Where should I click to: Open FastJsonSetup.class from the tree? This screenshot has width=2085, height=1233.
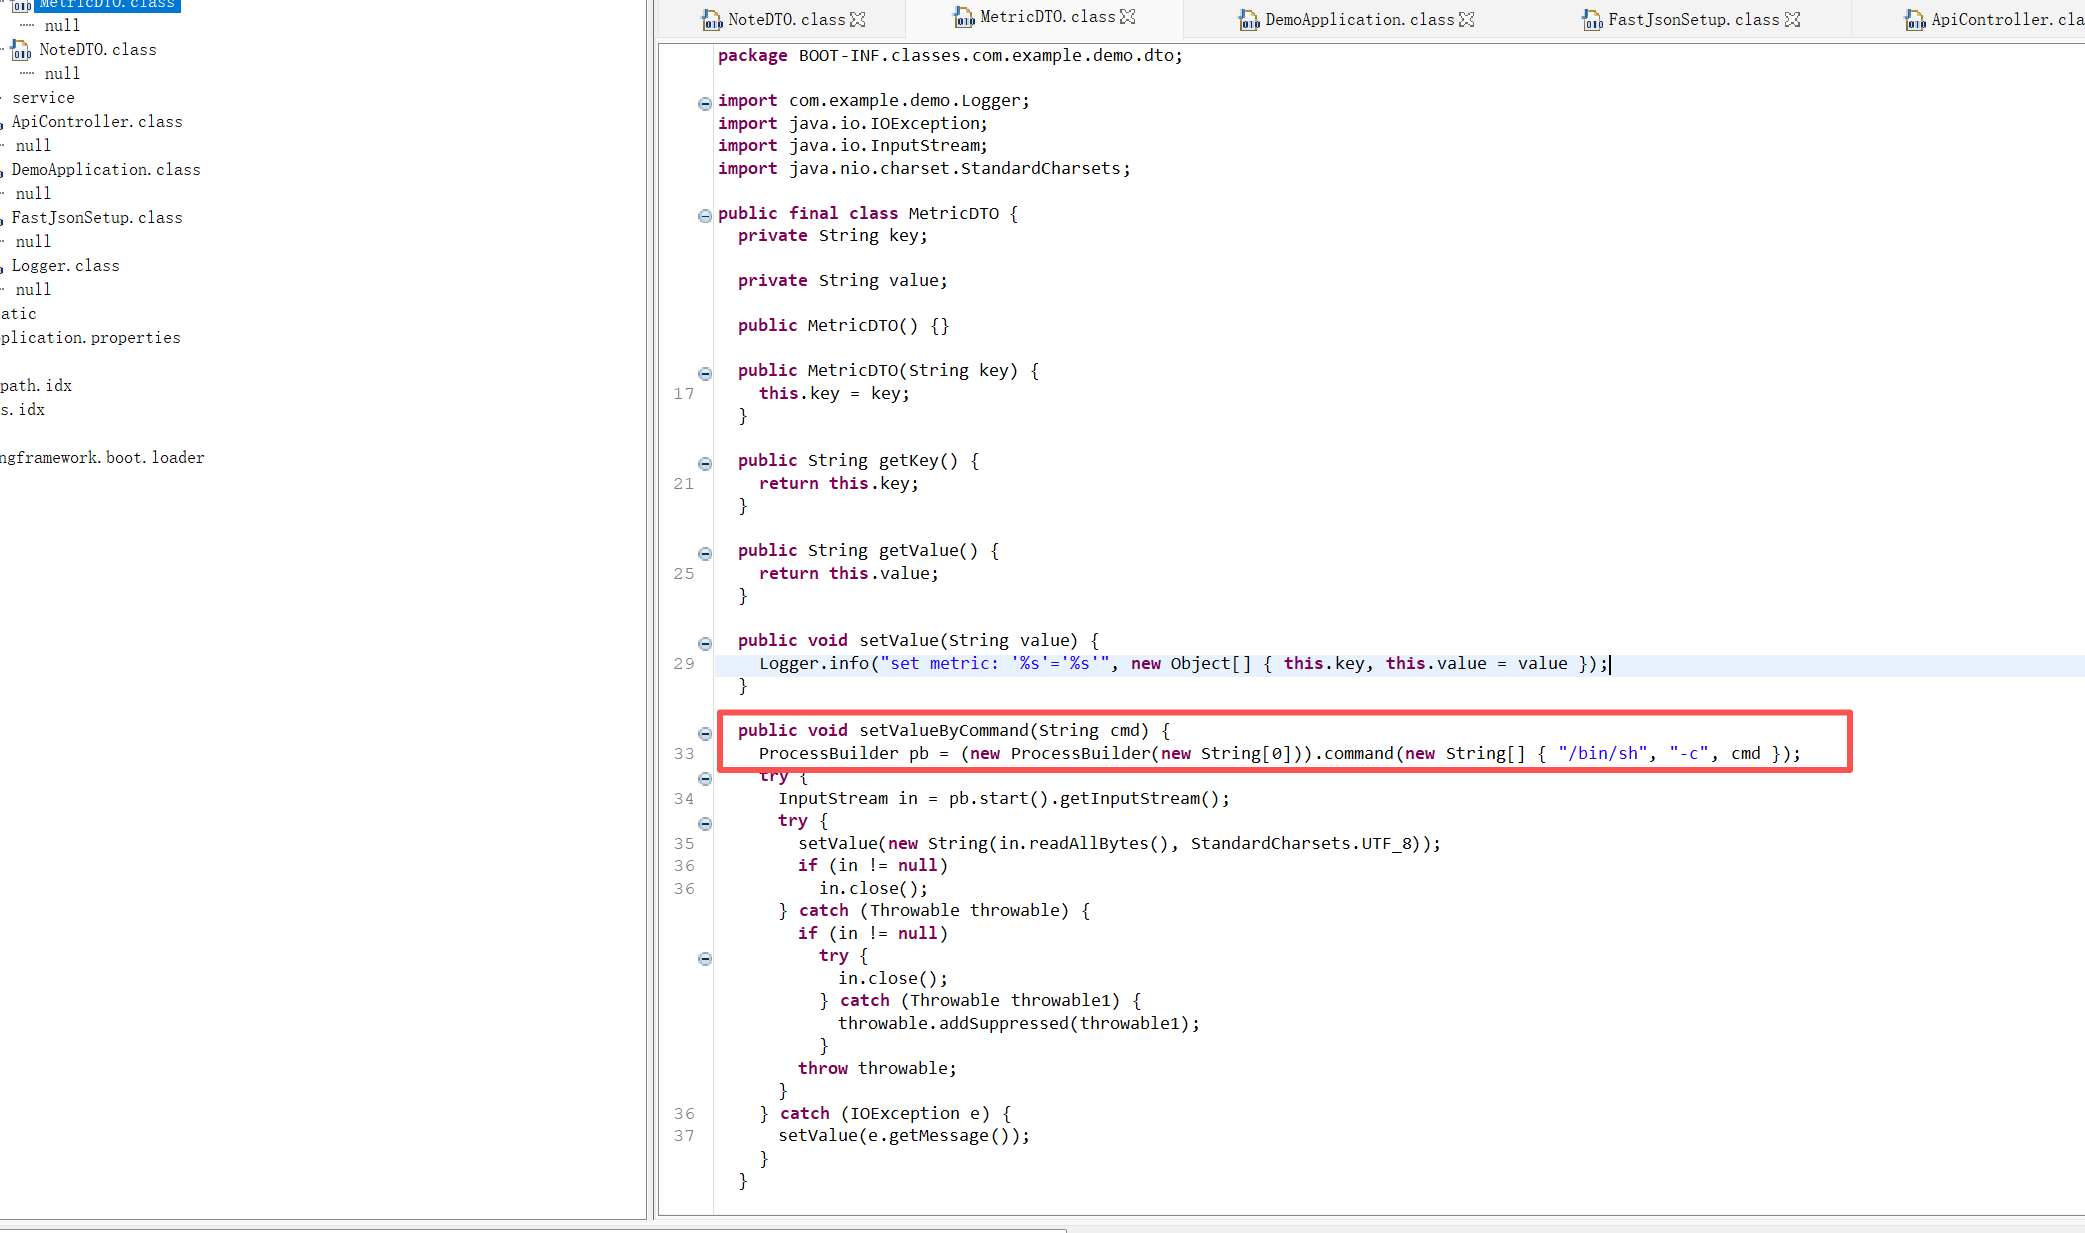[x=97, y=217]
